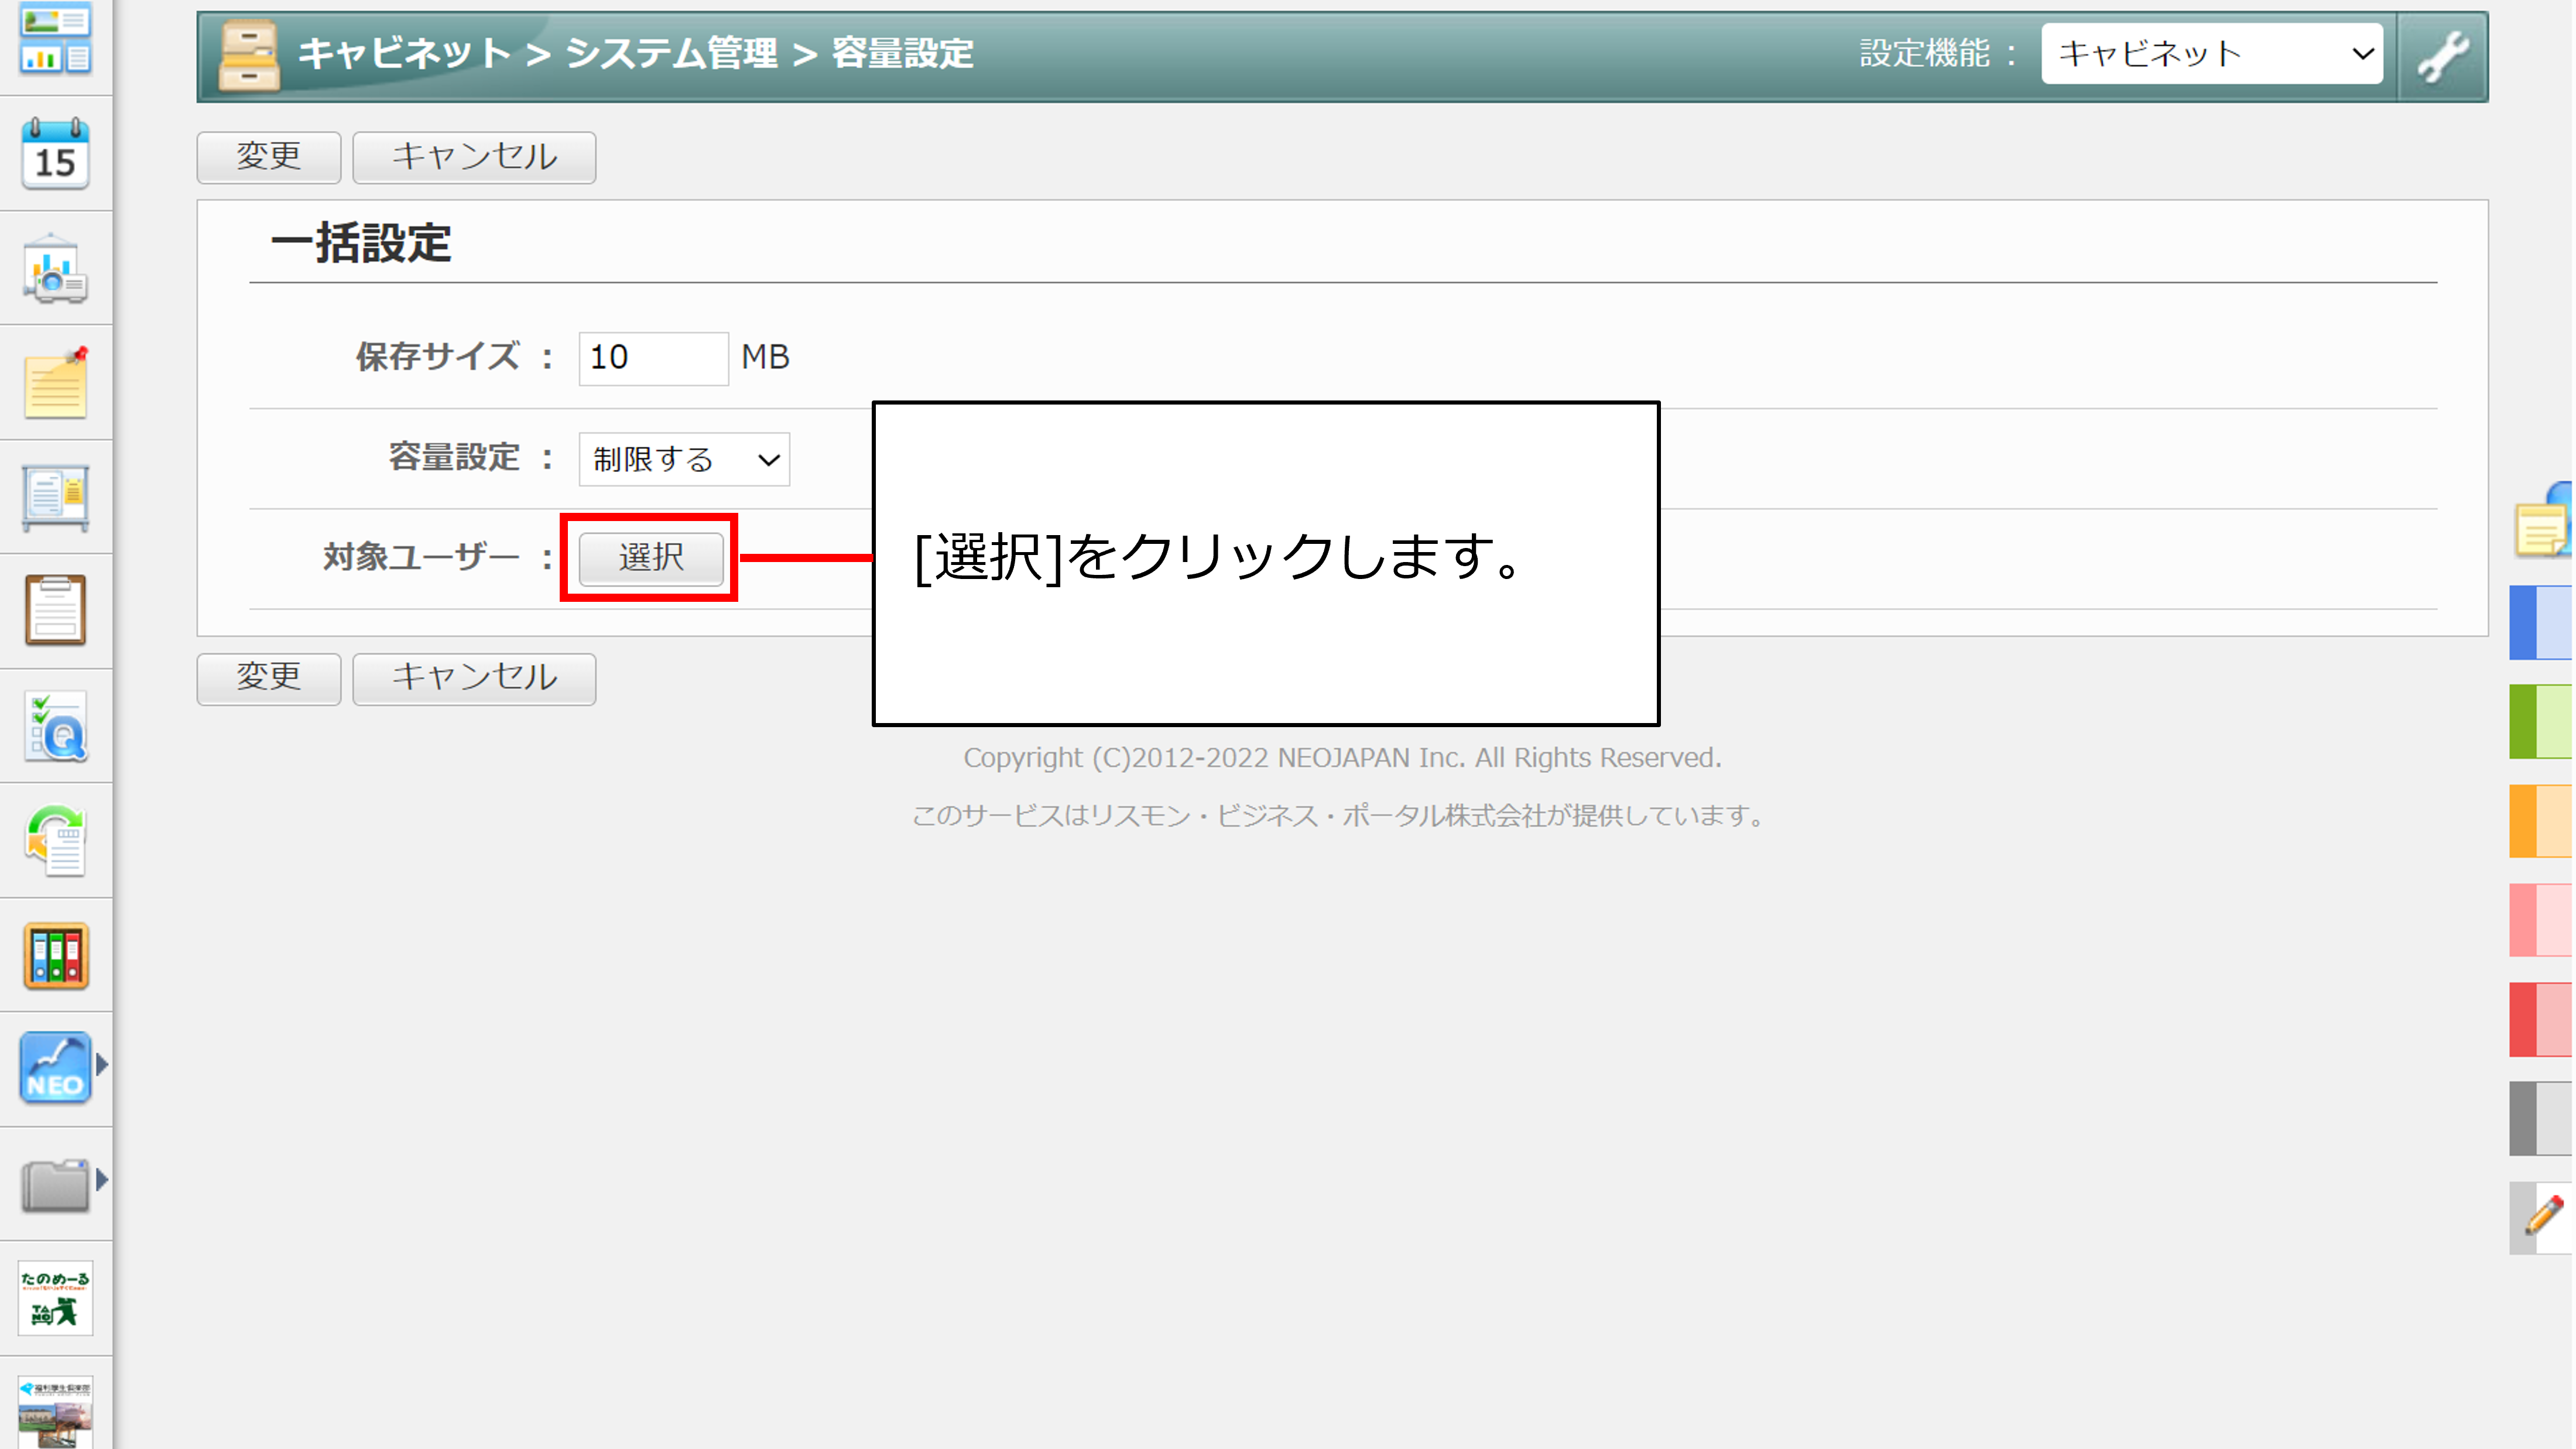2576x1449 pixels.
Task: Open the gray folder icon in sidebar
Action: pyautogui.click(x=55, y=1184)
